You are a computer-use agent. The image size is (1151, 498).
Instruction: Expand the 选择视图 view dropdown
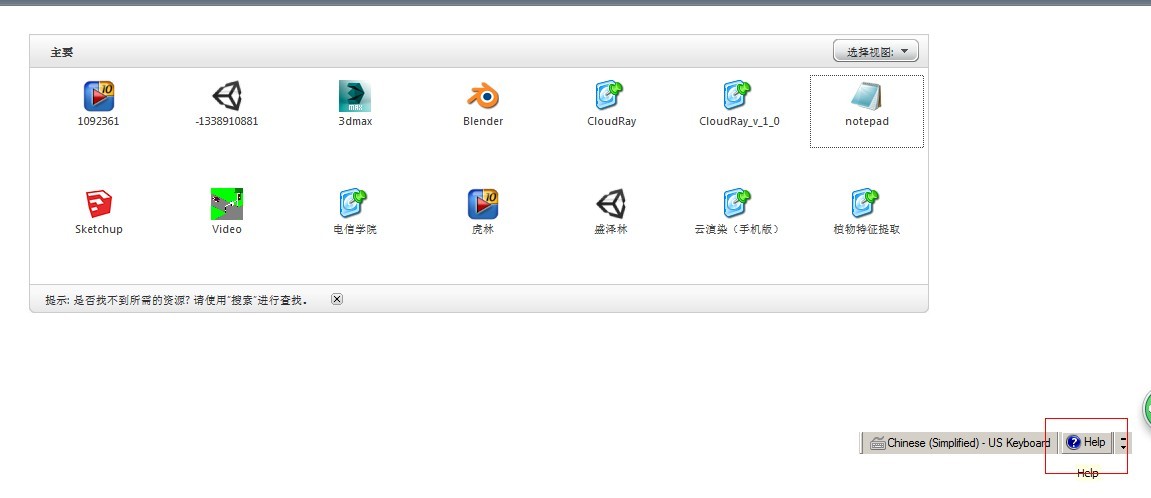point(876,51)
